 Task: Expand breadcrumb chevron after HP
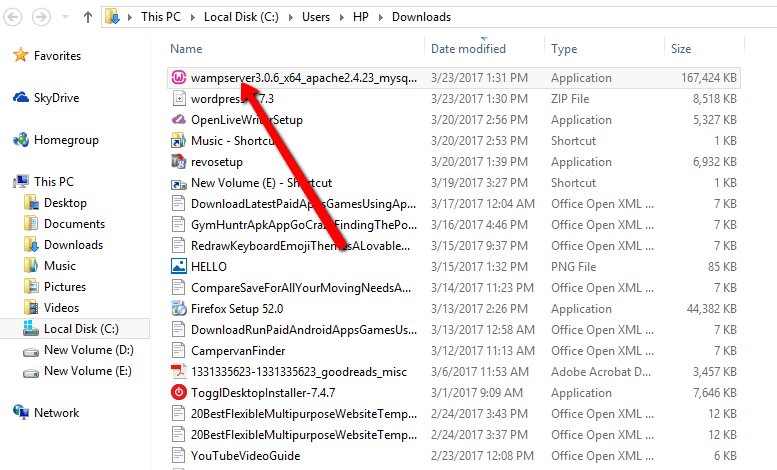click(381, 17)
